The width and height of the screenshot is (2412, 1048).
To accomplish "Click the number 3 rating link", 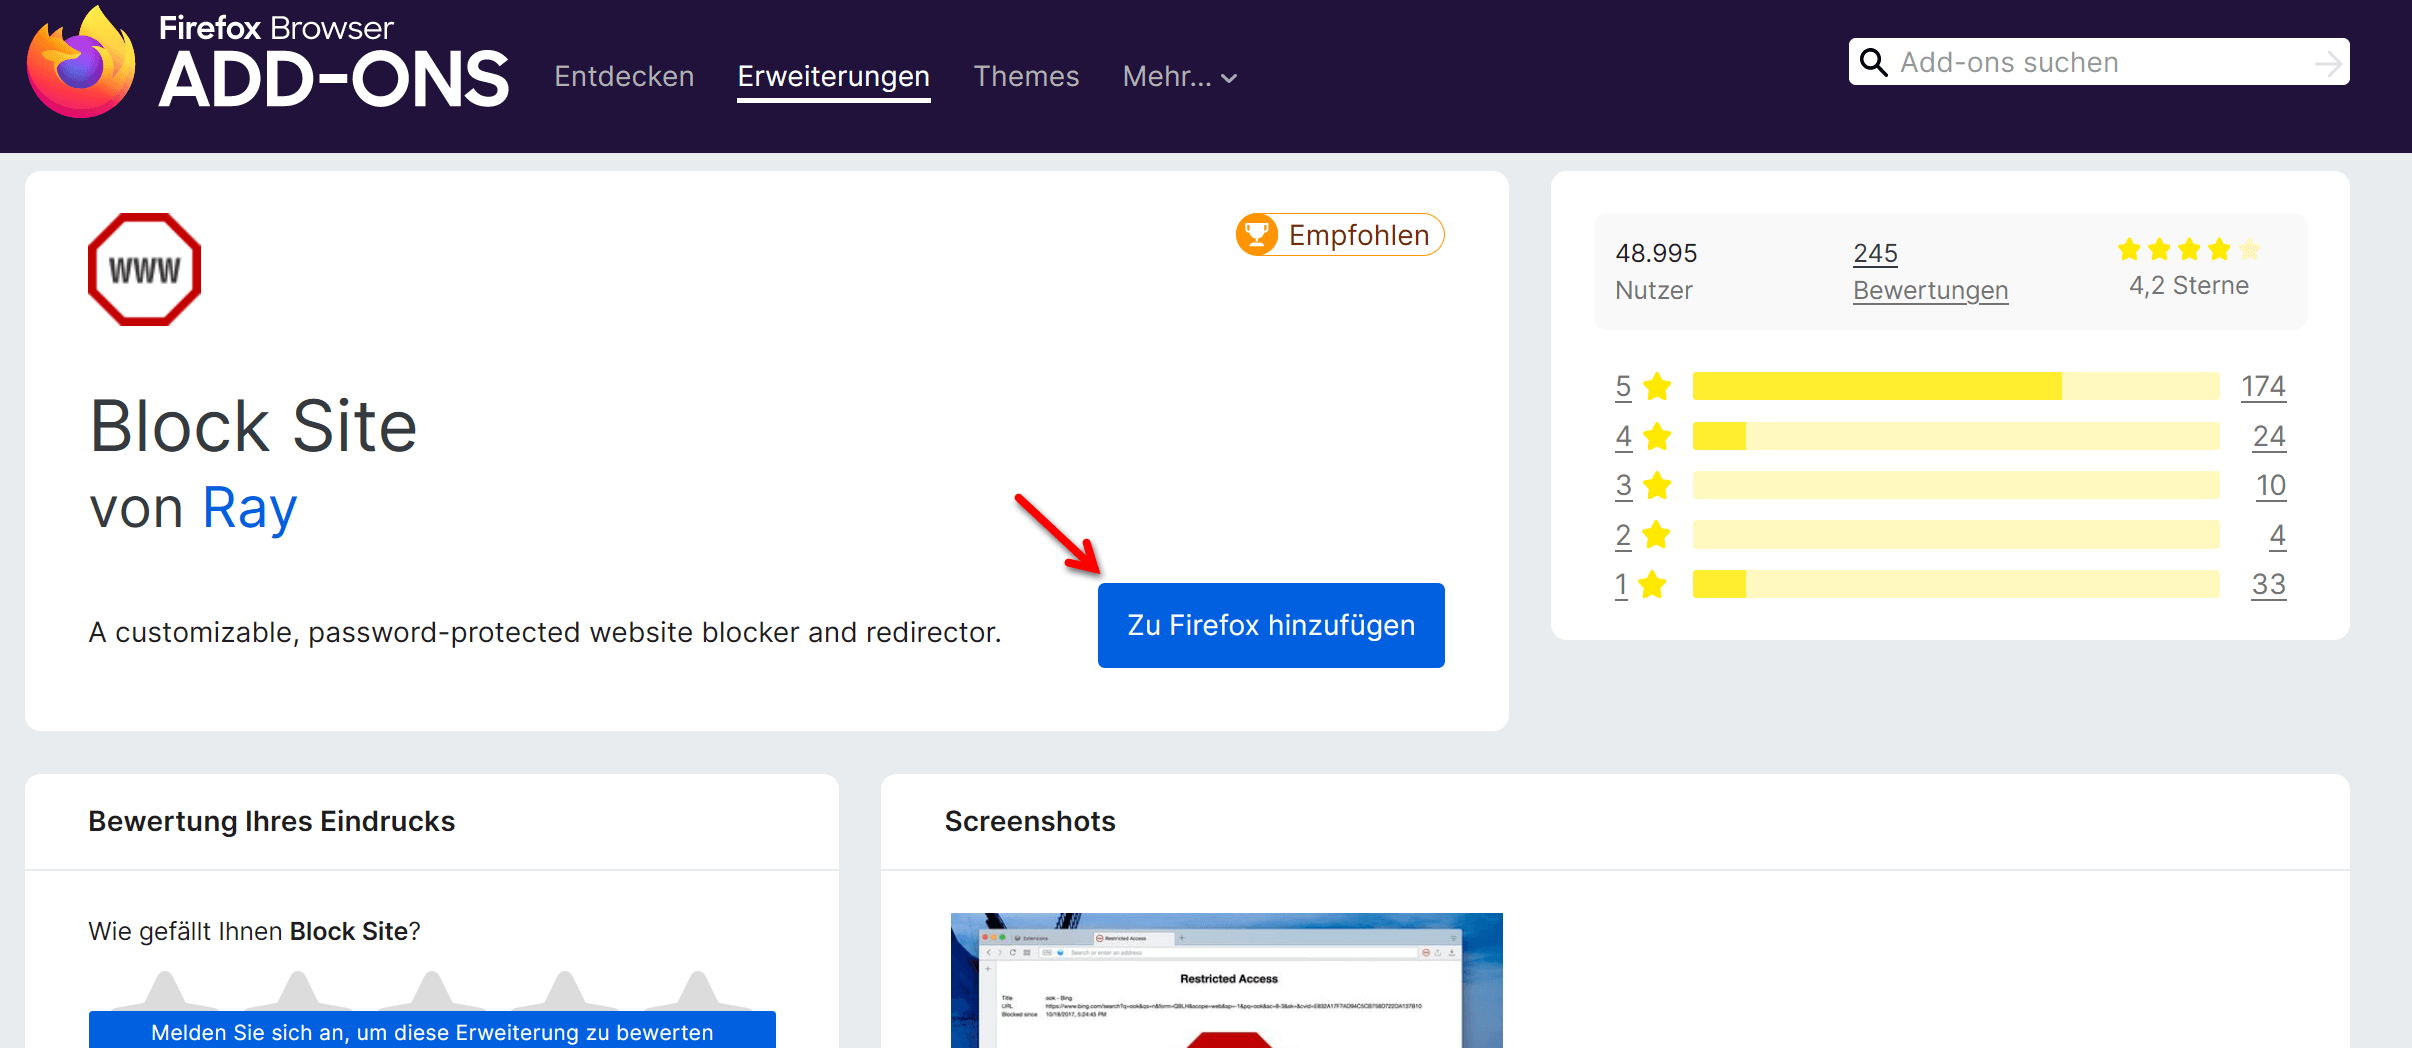I will click(x=1623, y=485).
